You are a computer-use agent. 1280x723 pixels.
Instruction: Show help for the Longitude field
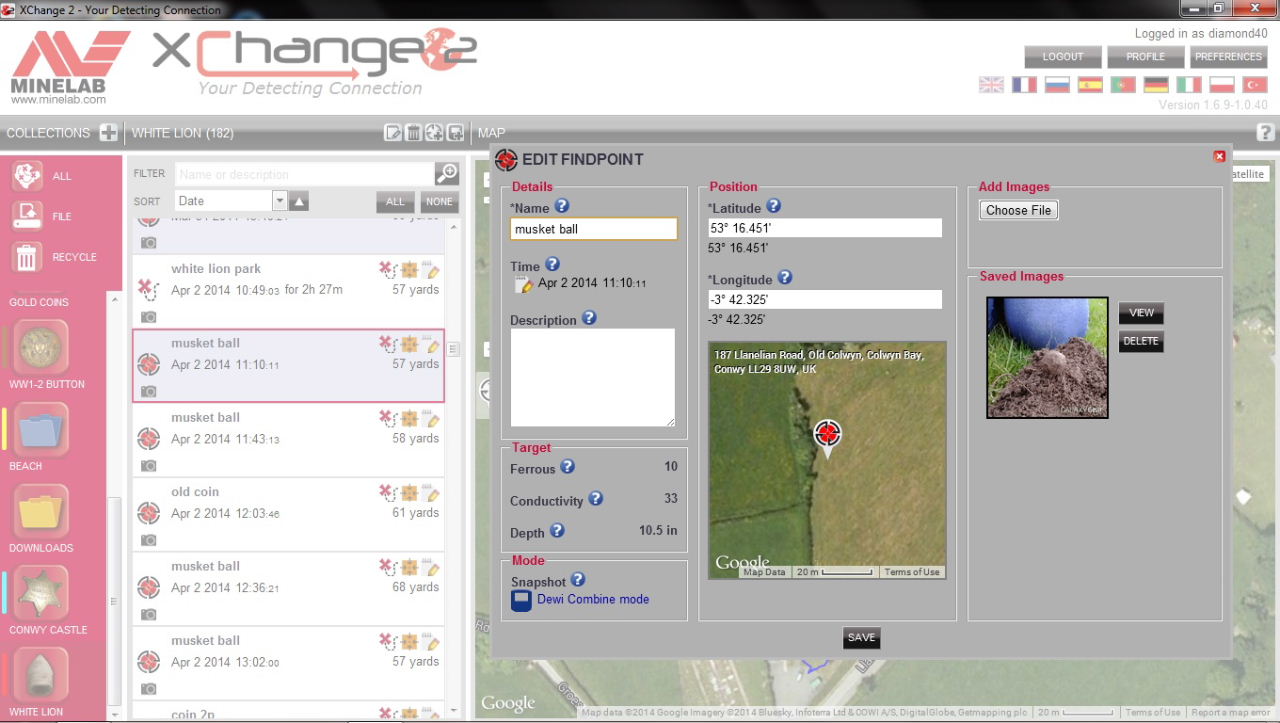tap(785, 278)
